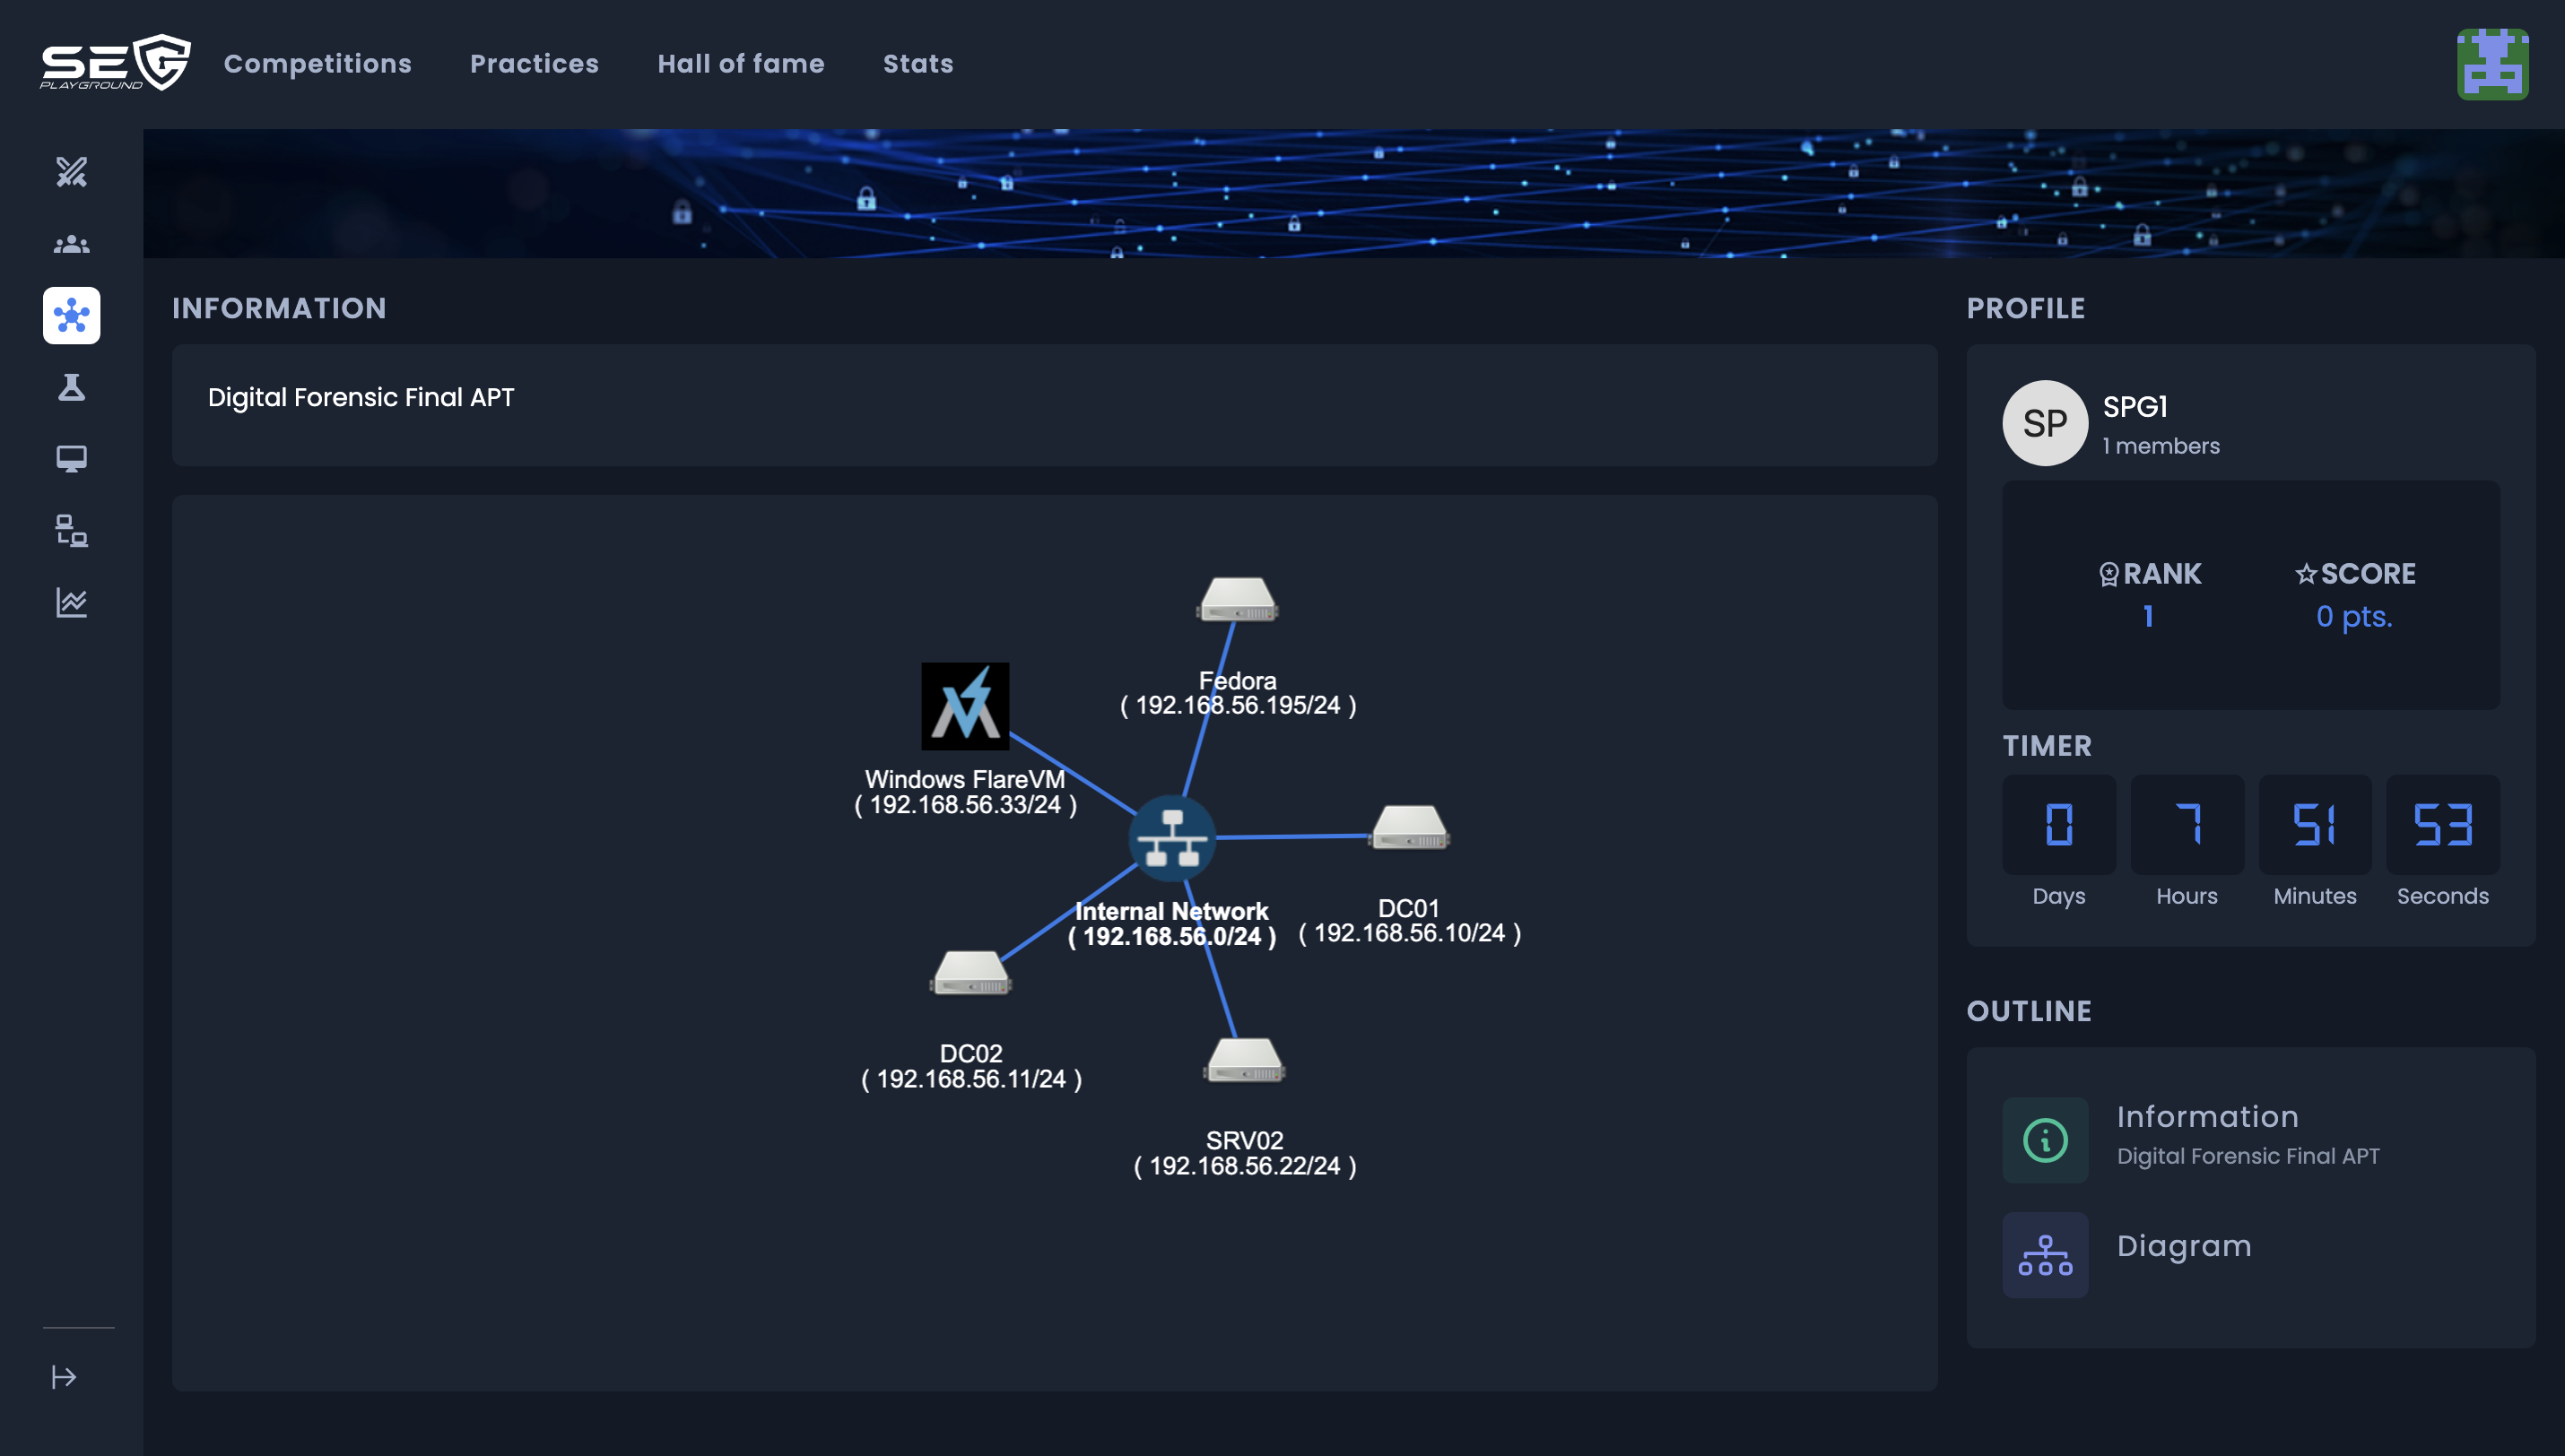Go to Practices page
Viewport: 2565px width, 1456px height.
click(534, 63)
